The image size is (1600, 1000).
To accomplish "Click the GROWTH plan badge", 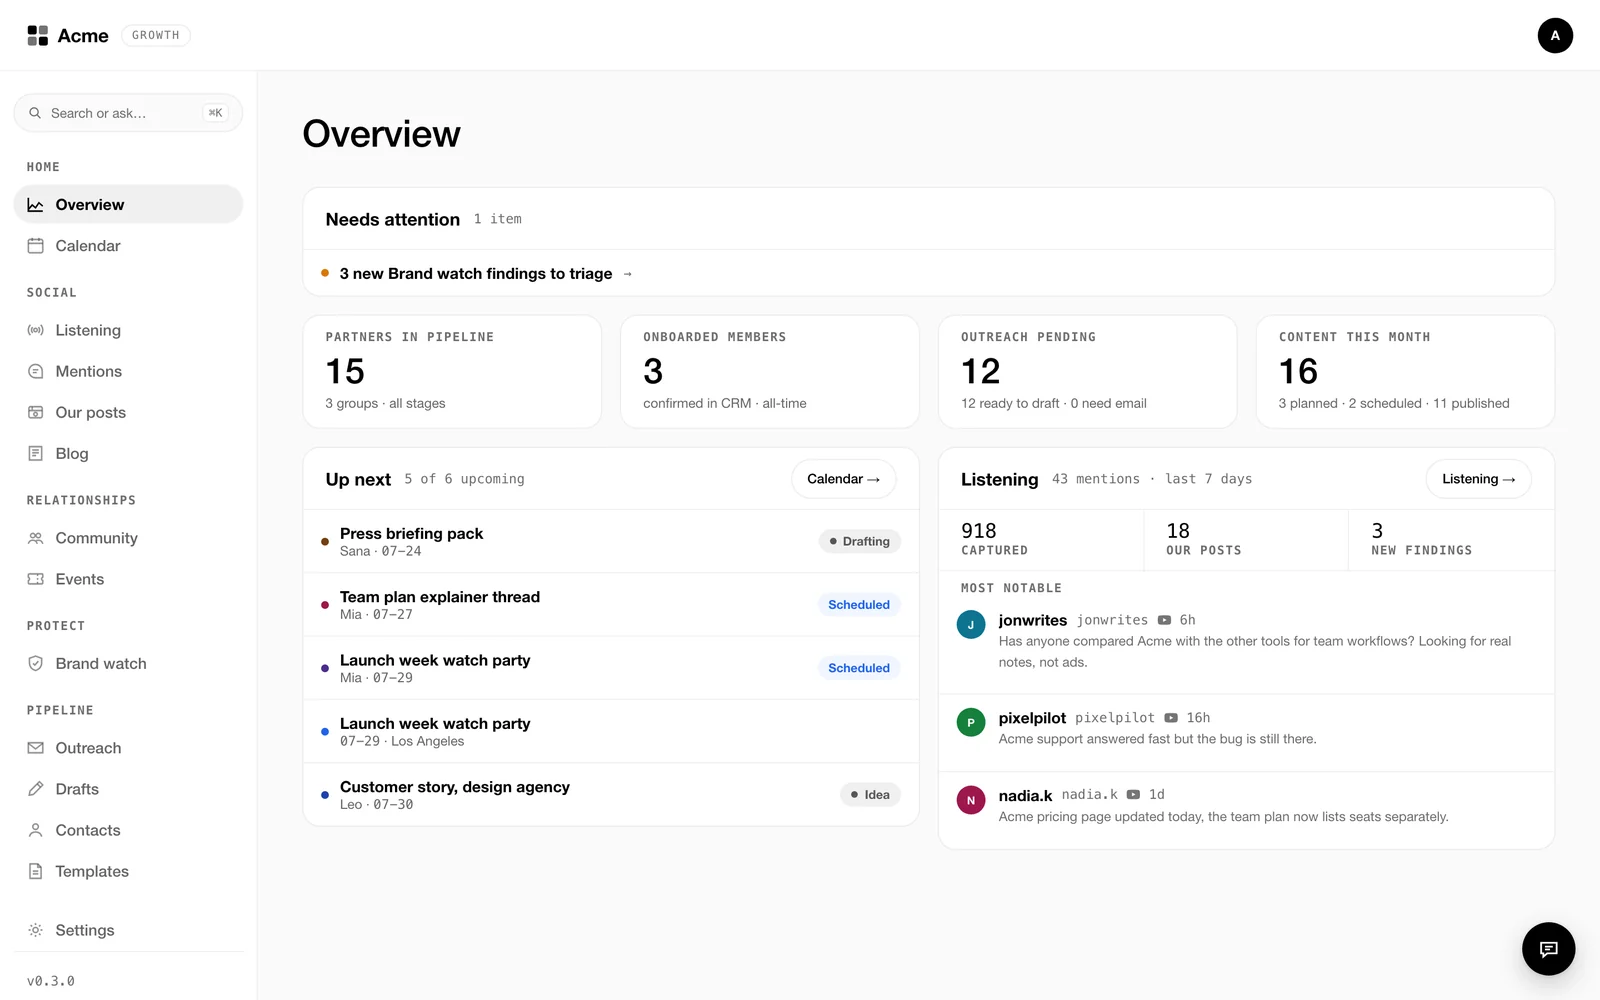I will pos(156,35).
